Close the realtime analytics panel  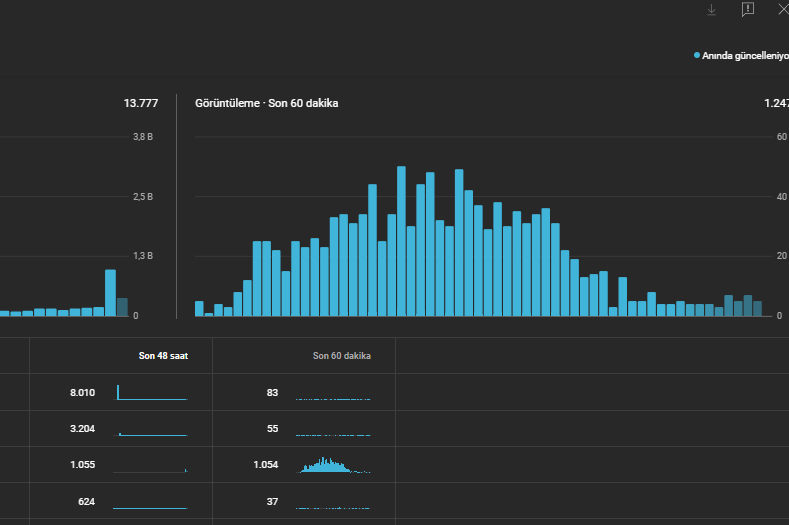pyautogui.click(x=784, y=9)
